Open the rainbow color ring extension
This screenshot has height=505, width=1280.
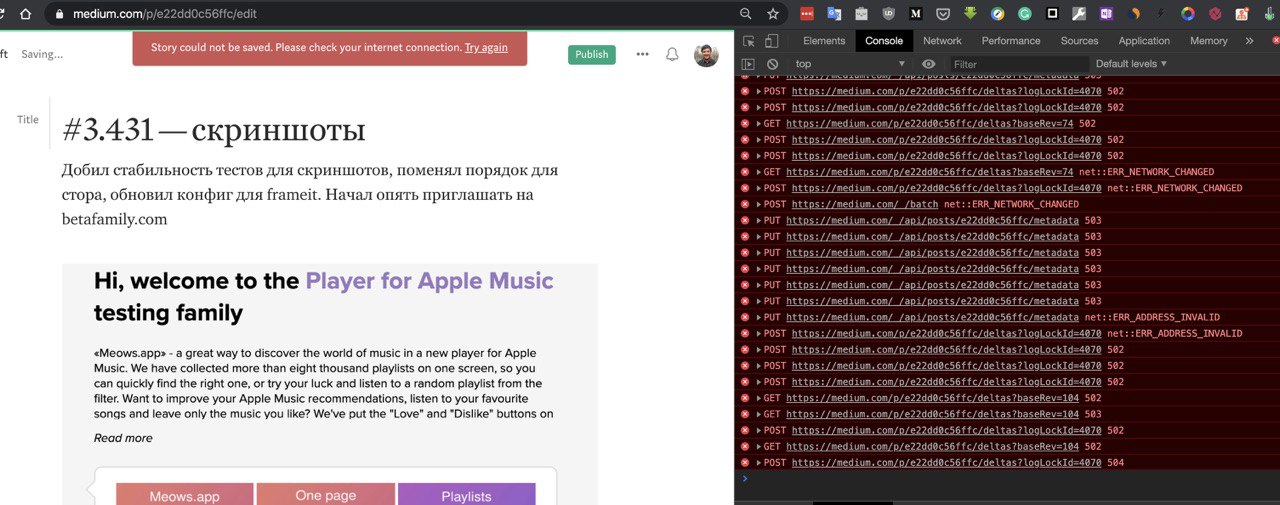(1188, 14)
